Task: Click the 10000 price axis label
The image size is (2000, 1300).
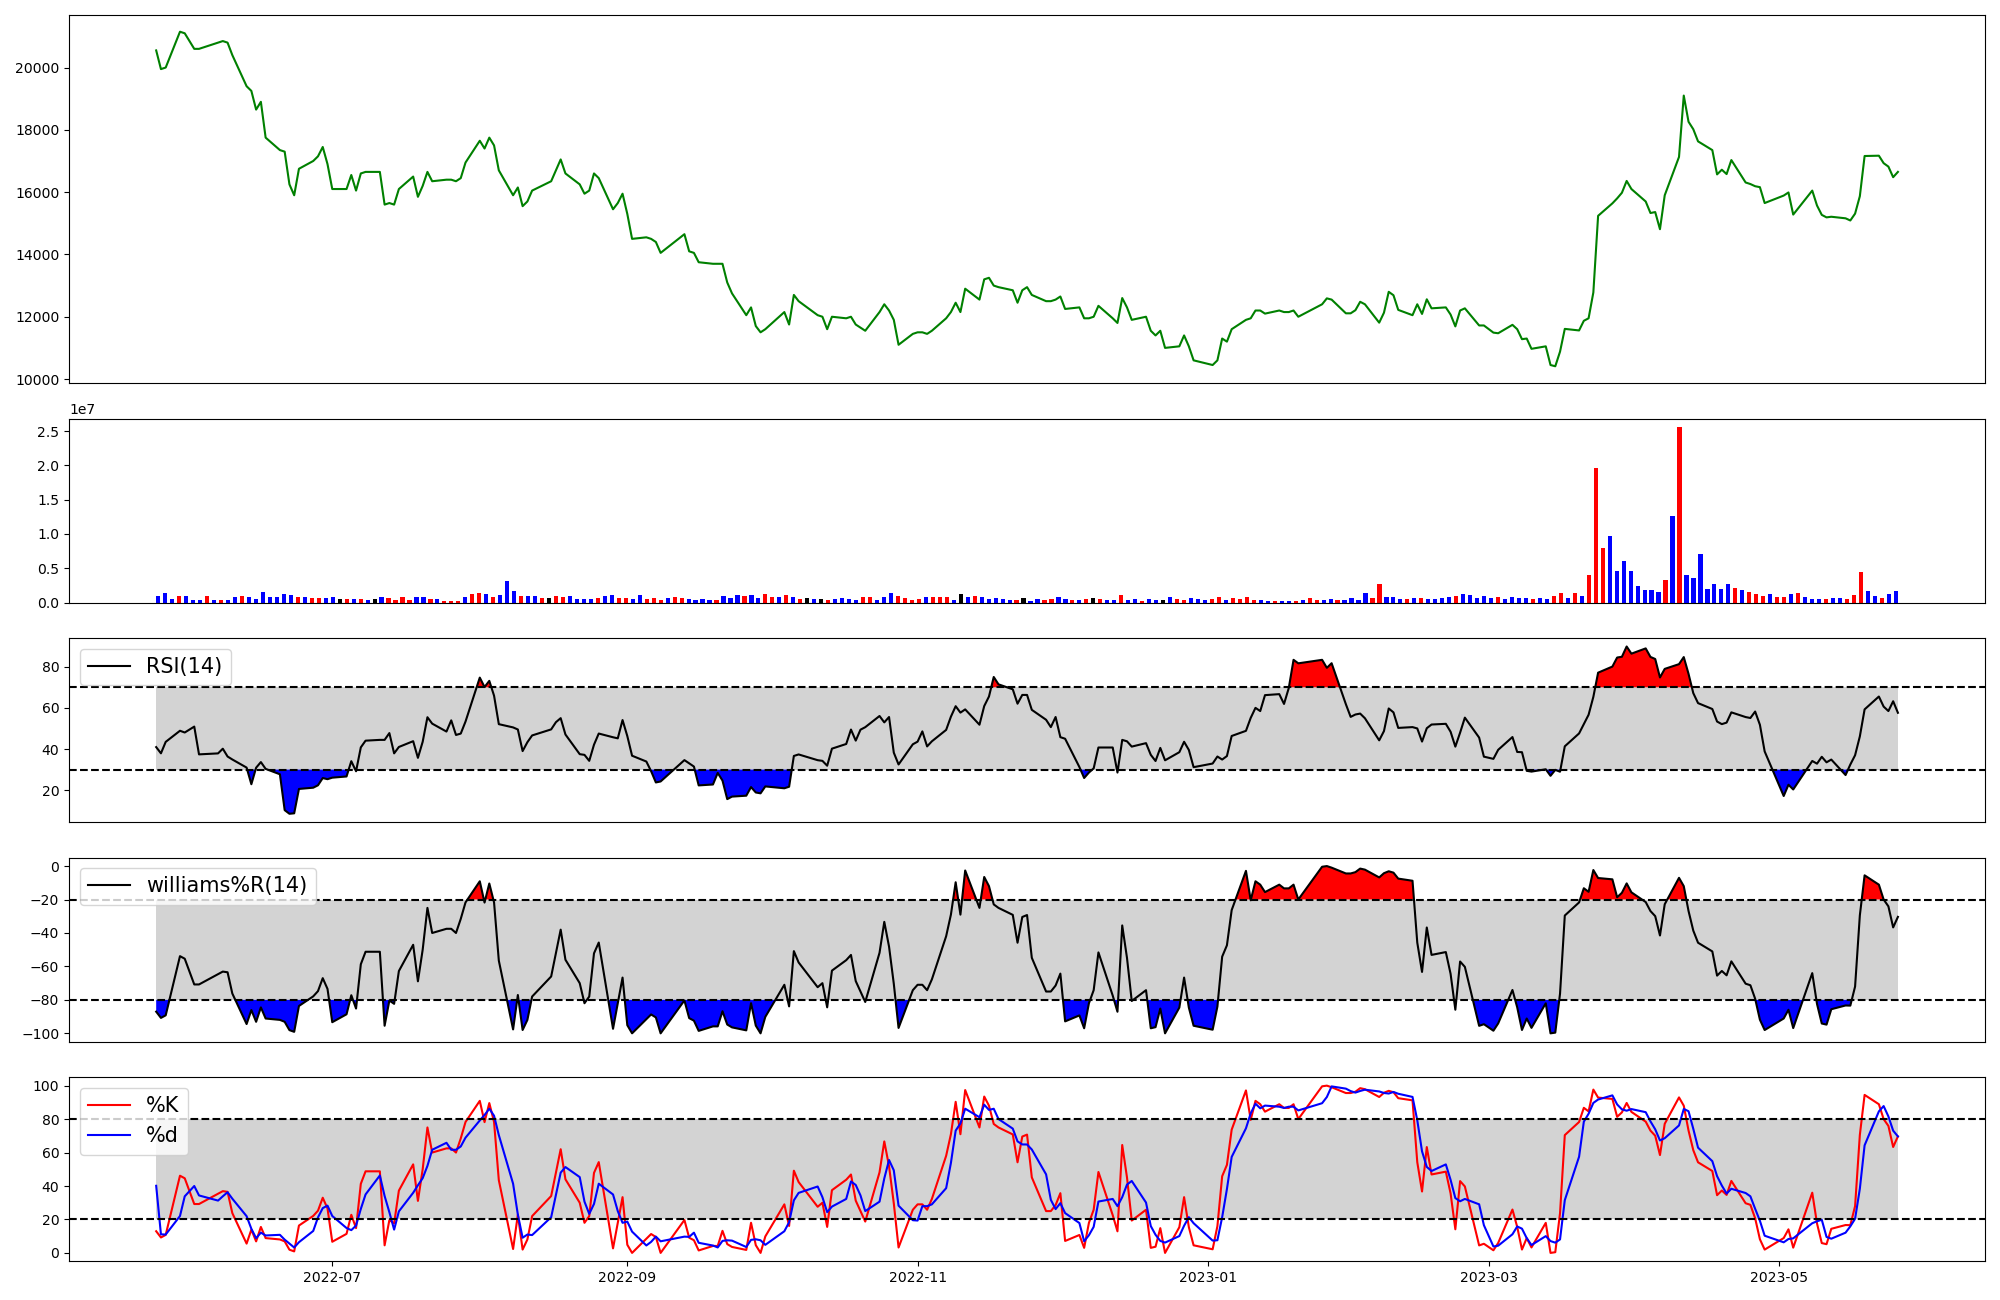Action: (x=37, y=380)
